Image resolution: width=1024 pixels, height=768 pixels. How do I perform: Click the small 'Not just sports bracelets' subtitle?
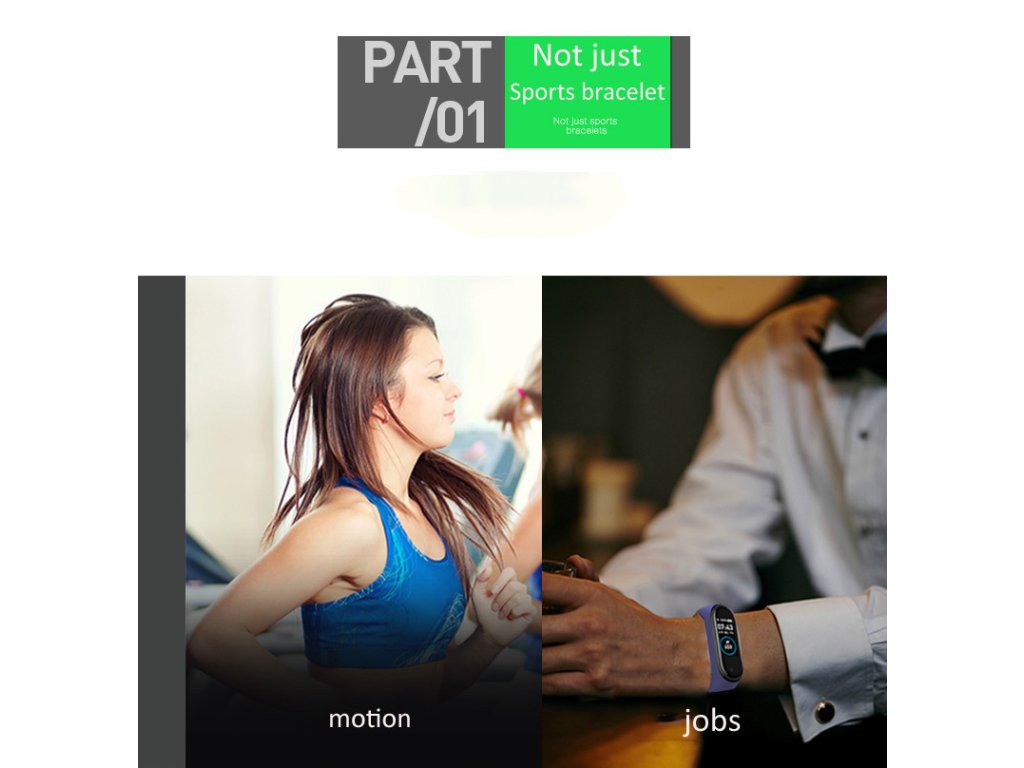click(585, 125)
